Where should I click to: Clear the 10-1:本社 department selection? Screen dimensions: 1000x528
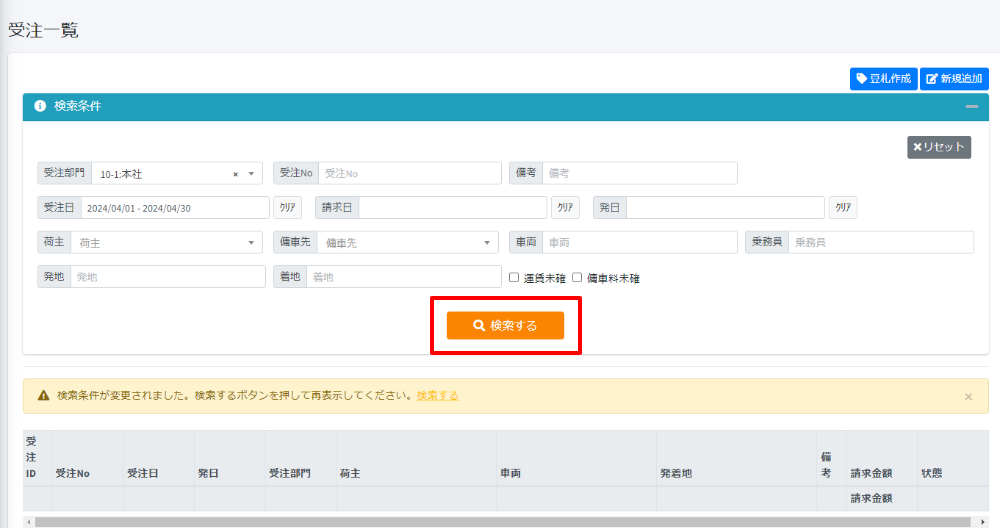236,174
